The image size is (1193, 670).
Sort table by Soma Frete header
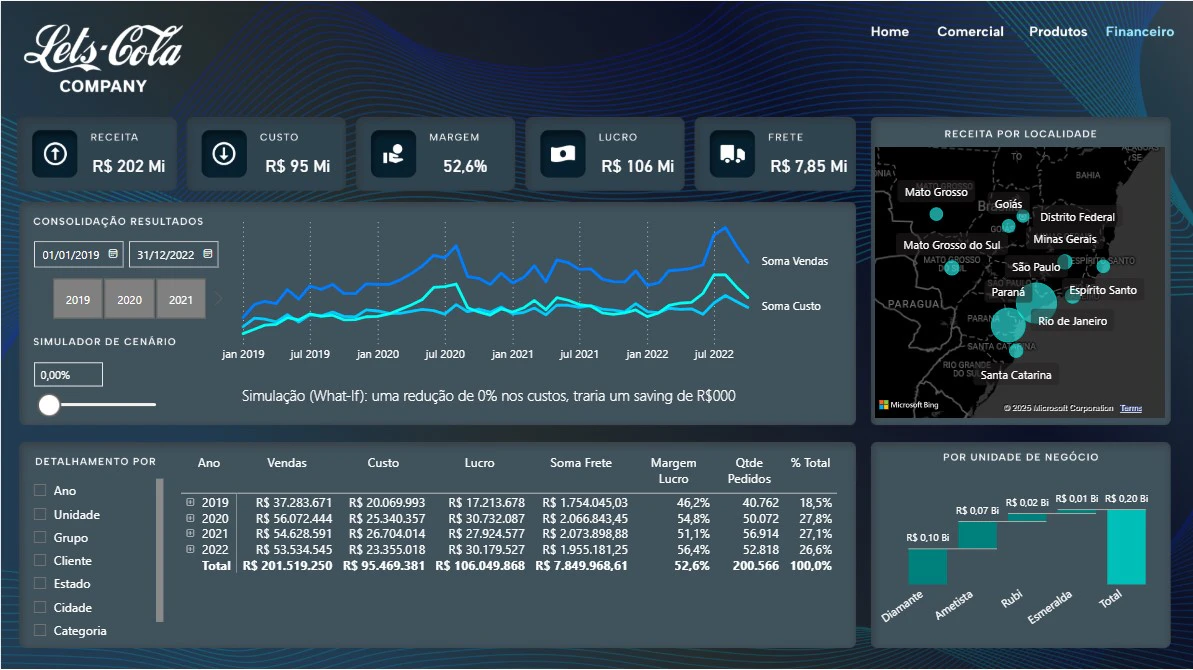[581, 462]
